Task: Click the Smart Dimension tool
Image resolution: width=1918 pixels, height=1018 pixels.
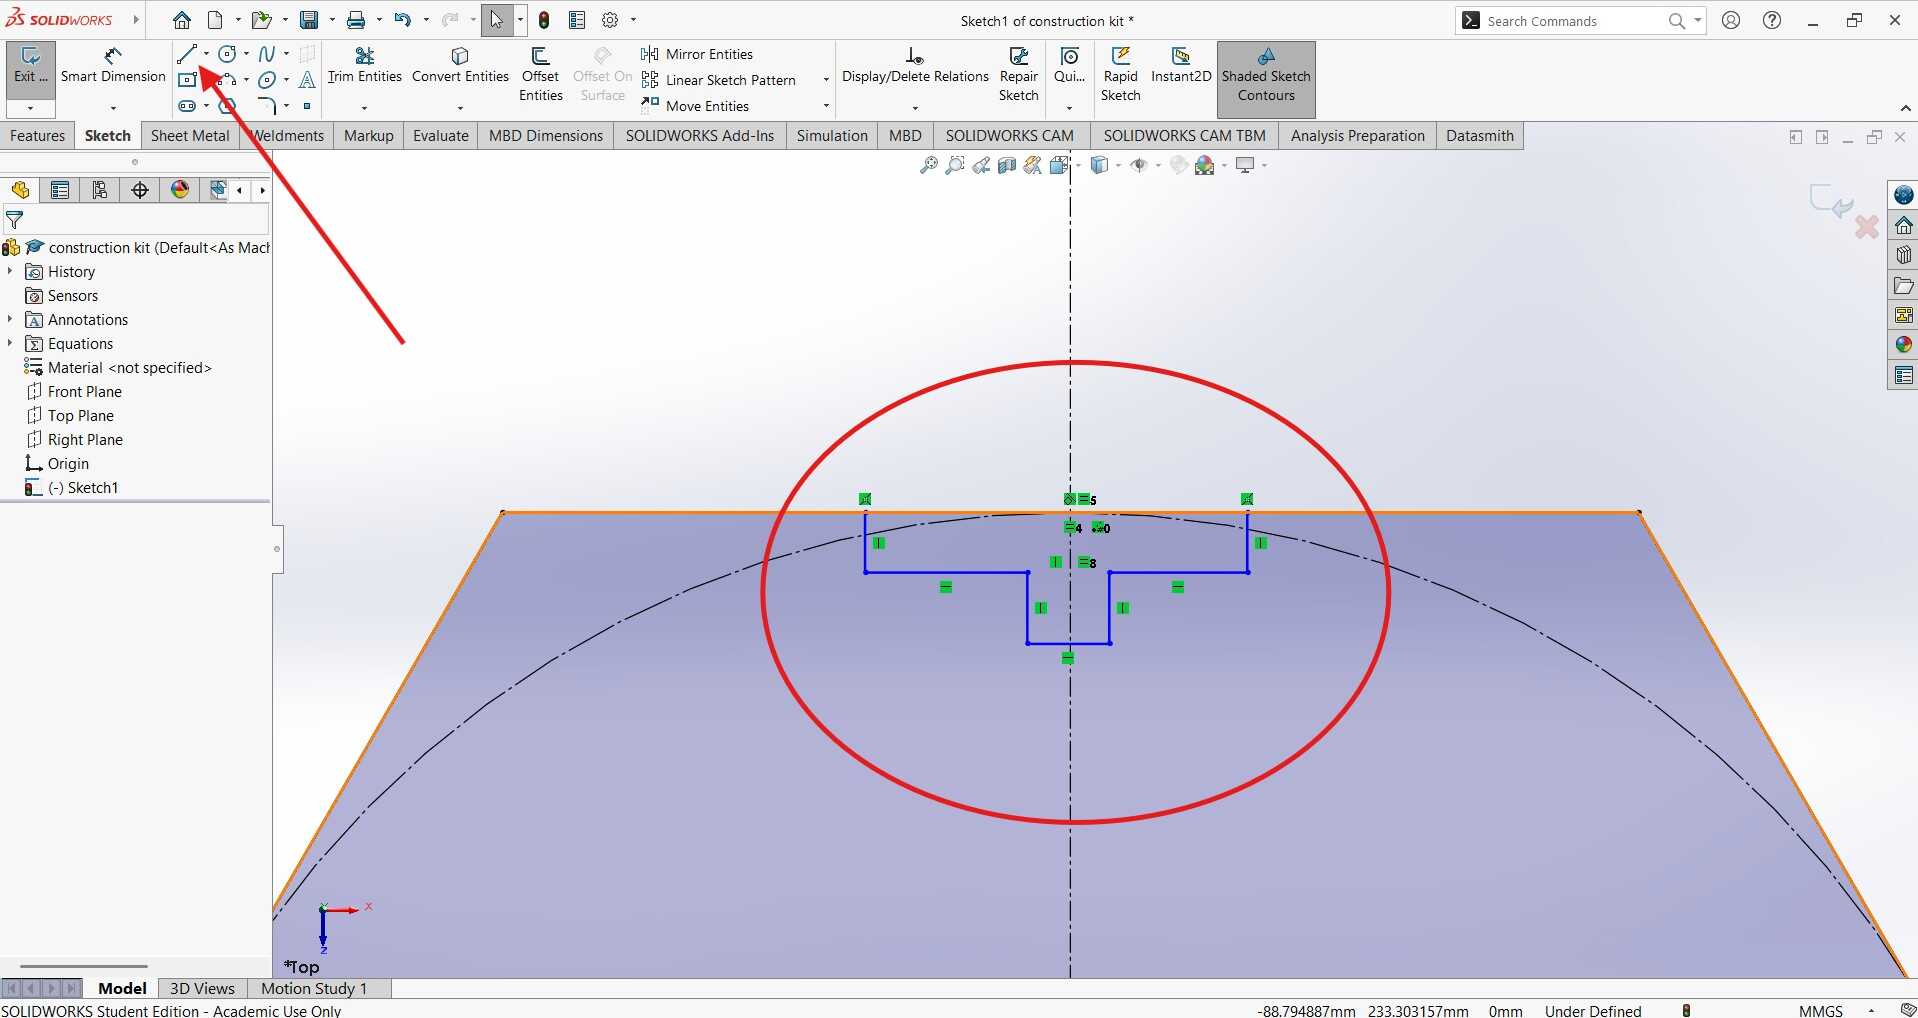Action: click(113, 66)
